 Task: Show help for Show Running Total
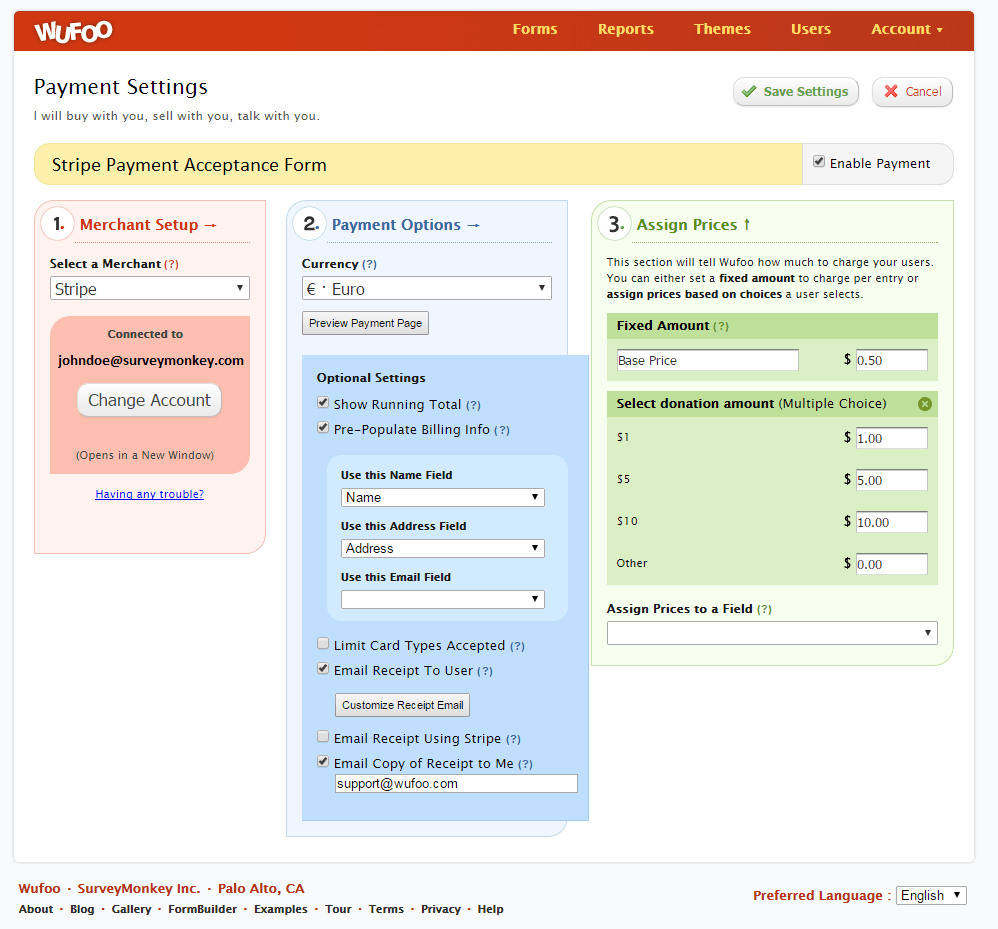[x=473, y=405]
